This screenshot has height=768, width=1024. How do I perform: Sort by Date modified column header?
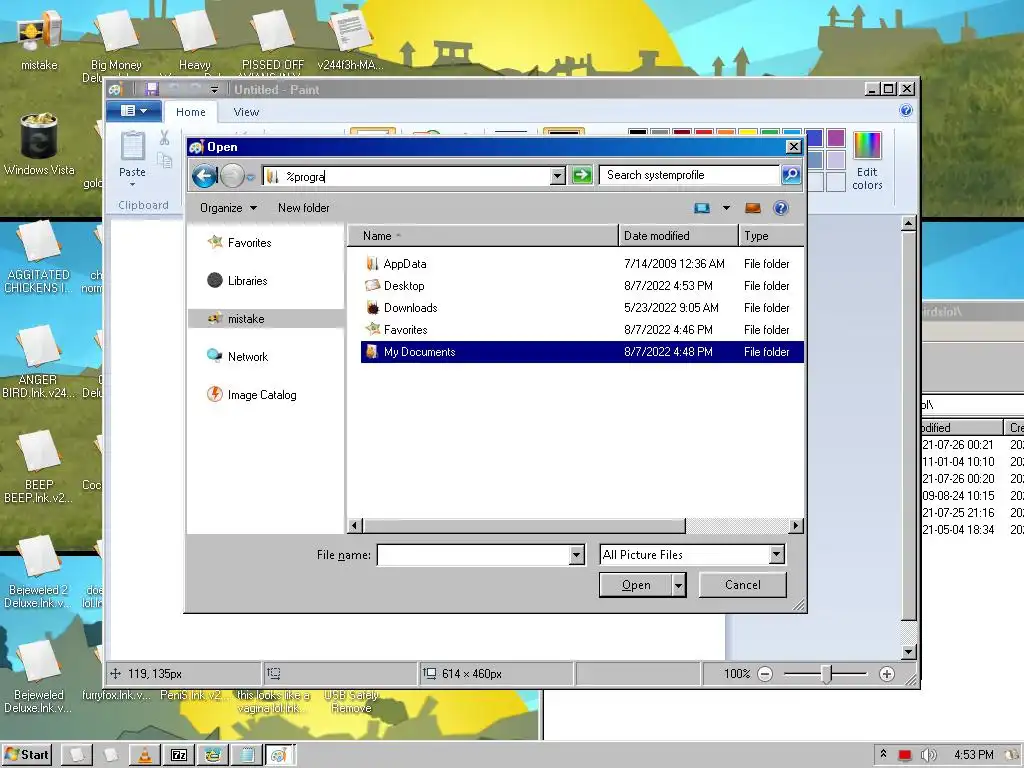click(x=678, y=236)
